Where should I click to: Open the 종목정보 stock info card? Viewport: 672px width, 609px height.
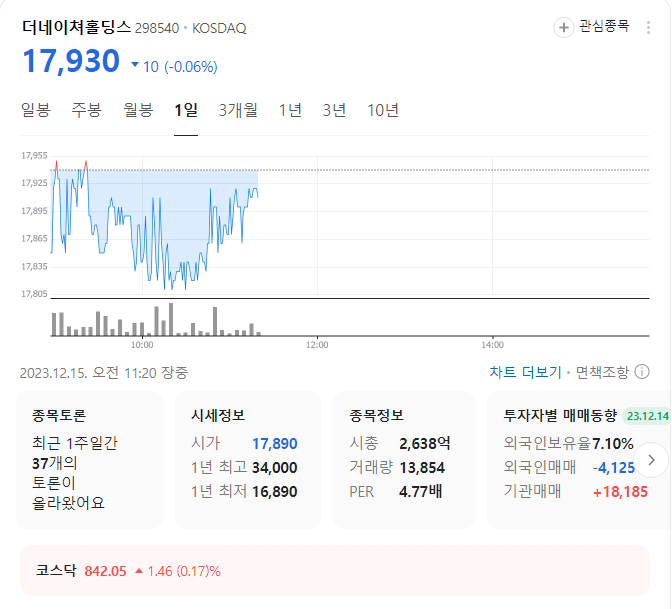[404, 459]
